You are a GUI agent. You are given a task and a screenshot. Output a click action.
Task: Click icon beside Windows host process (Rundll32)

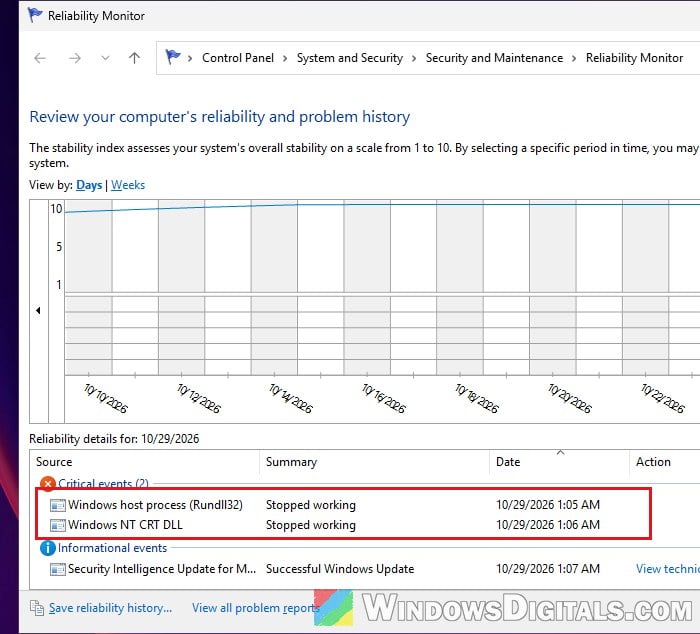[x=58, y=505]
